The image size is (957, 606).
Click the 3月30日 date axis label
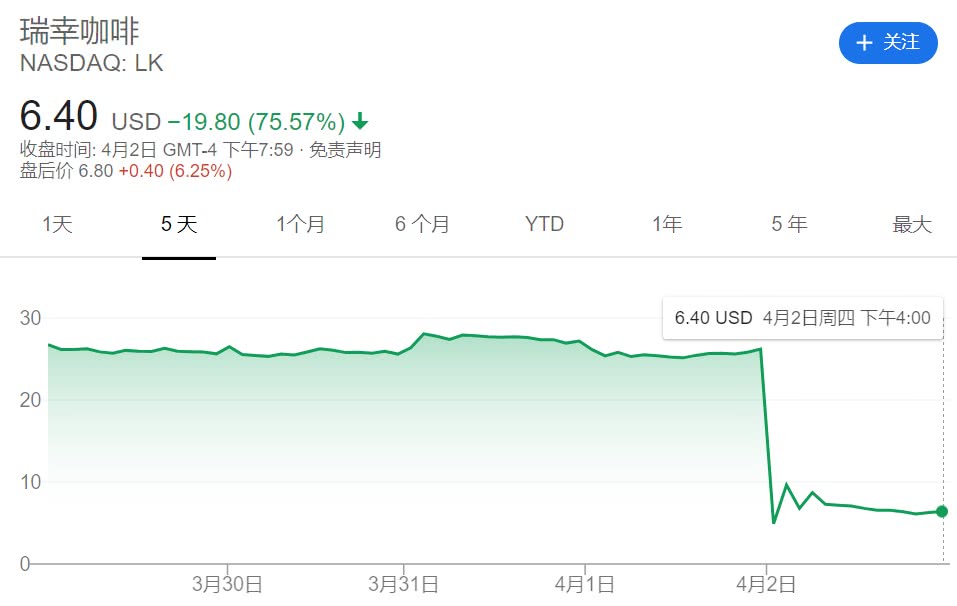coord(229,584)
